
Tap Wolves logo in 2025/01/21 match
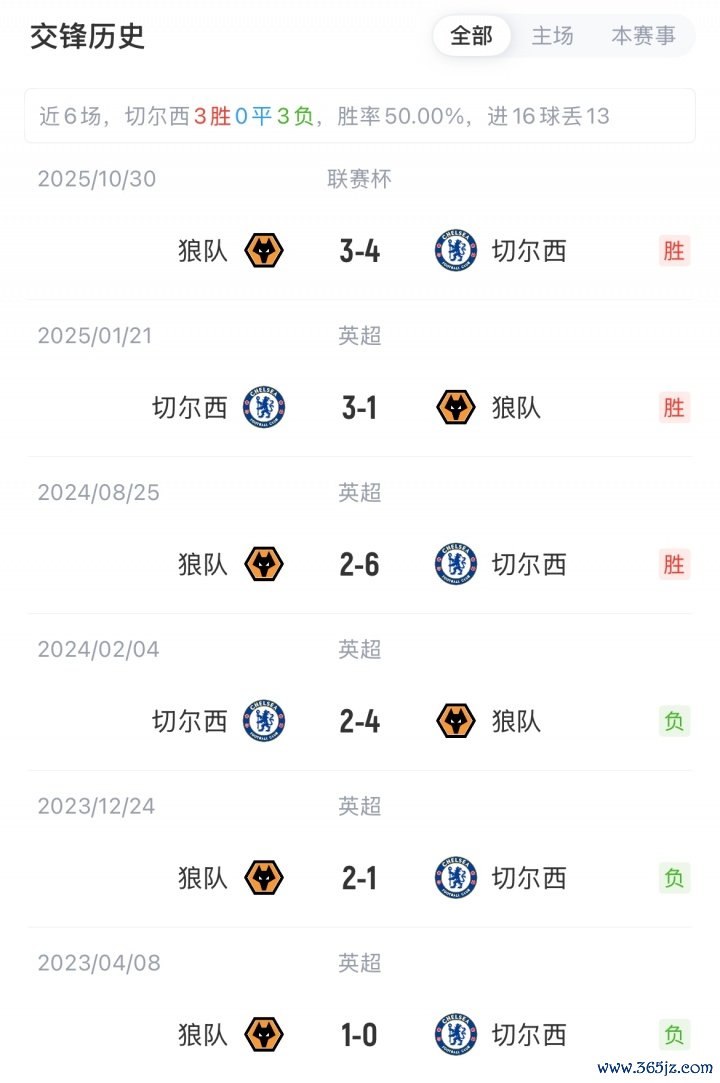[456, 407]
